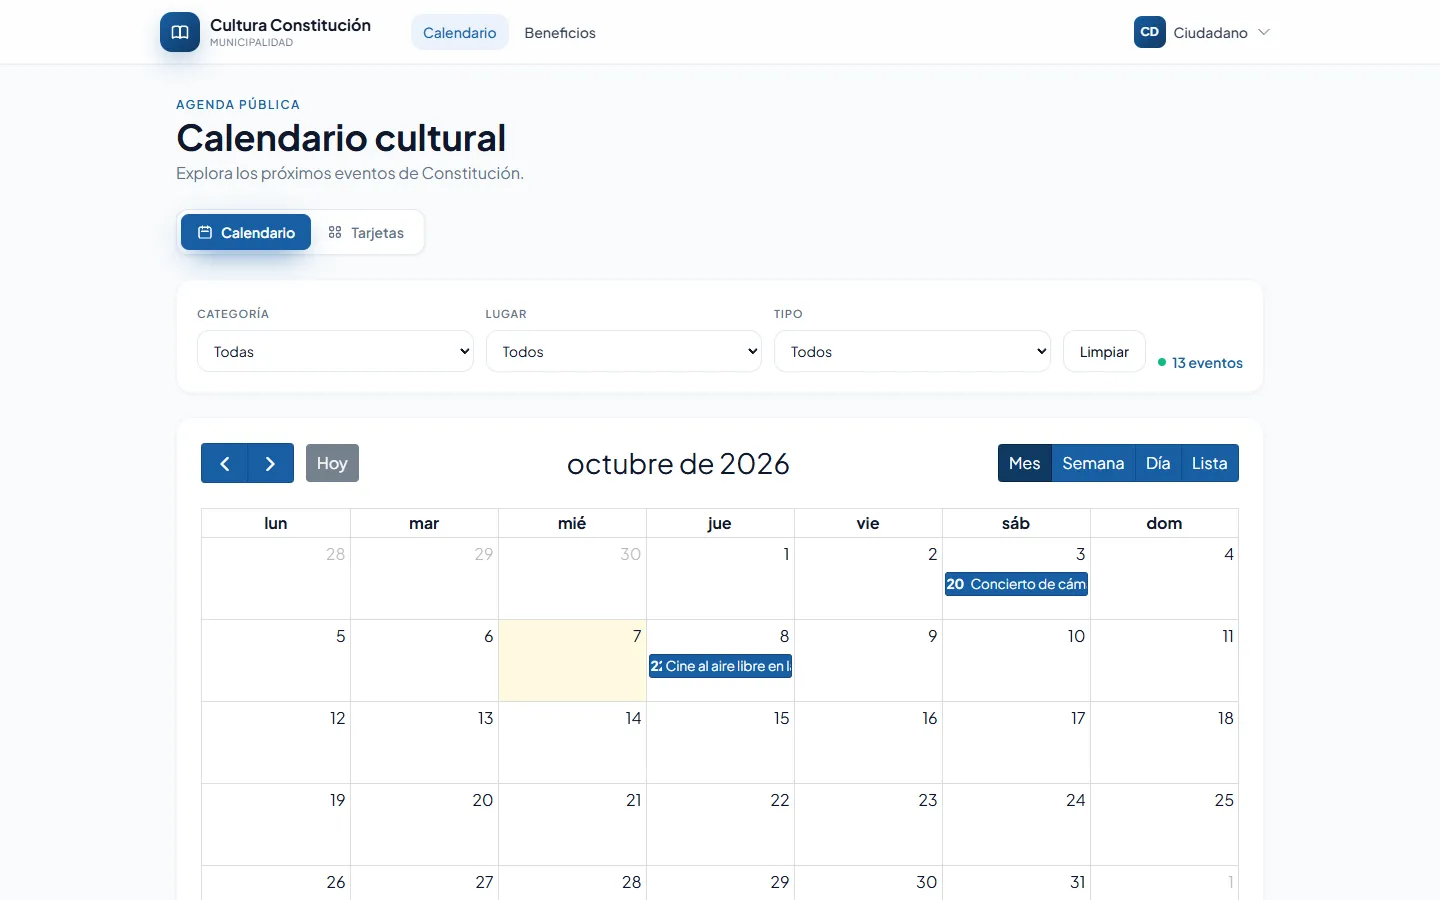Expand the Ciudadano account menu chevron
The width and height of the screenshot is (1440, 900).
(1264, 32)
